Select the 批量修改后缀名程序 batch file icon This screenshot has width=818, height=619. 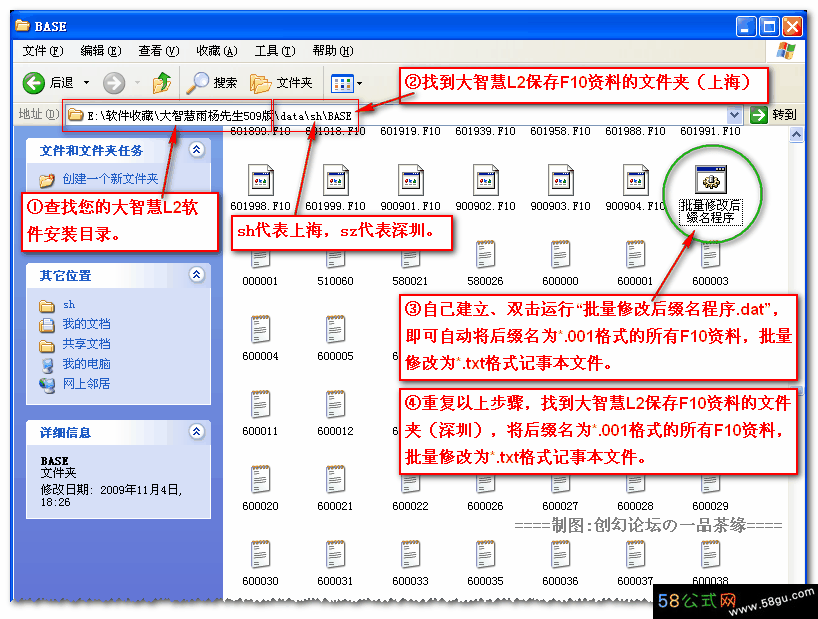pos(711,180)
